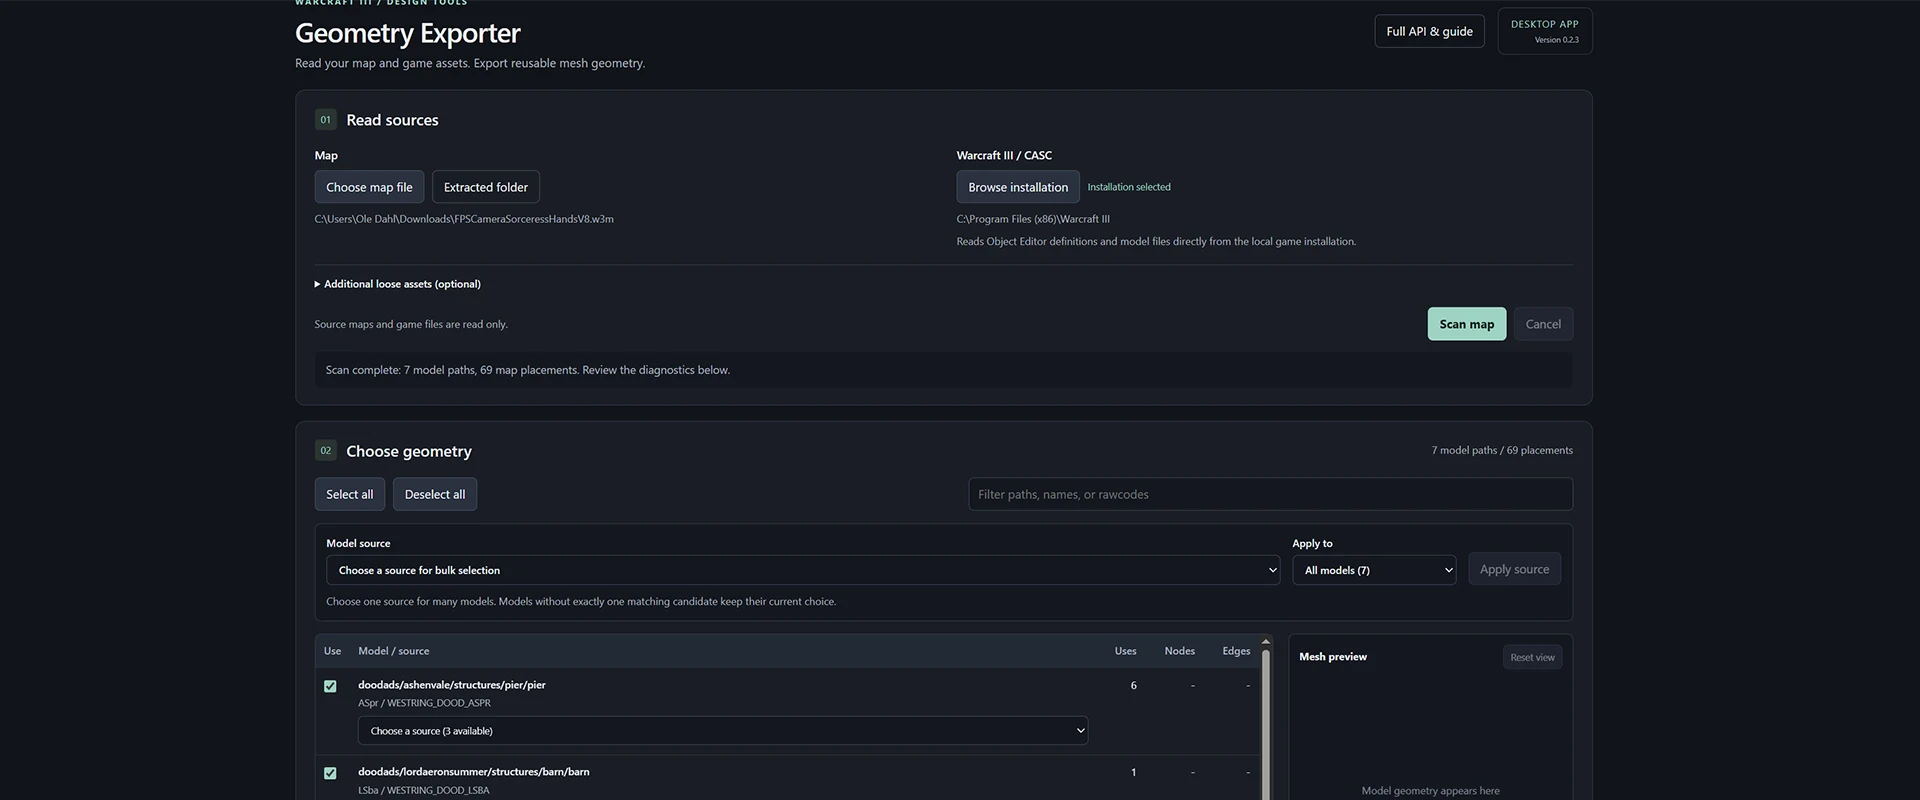The height and width of the screenshot is (800, 1920).
Task: Select the Extracted folder option
Action: (x=486, y=187)
